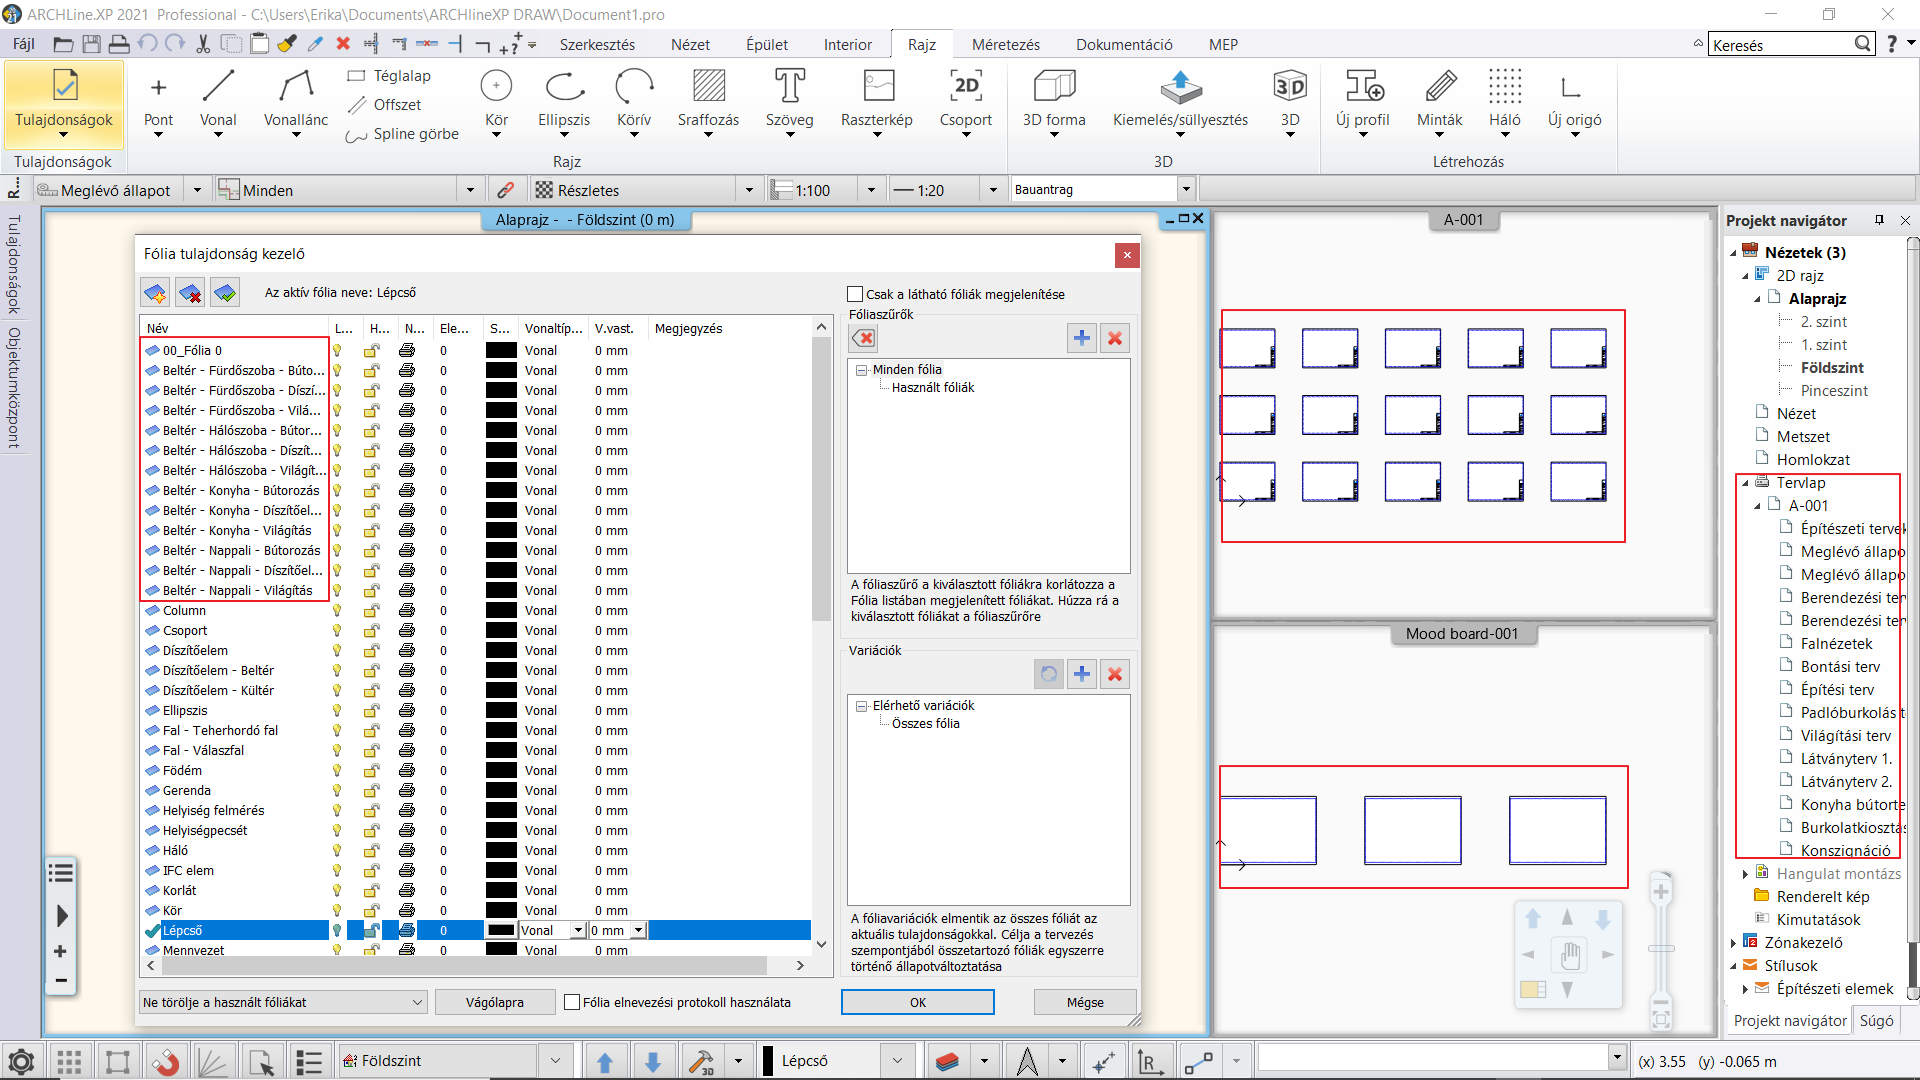Click the Vágólapra button
This screenshot has height=1080, width=1920.
[495, 1002]
